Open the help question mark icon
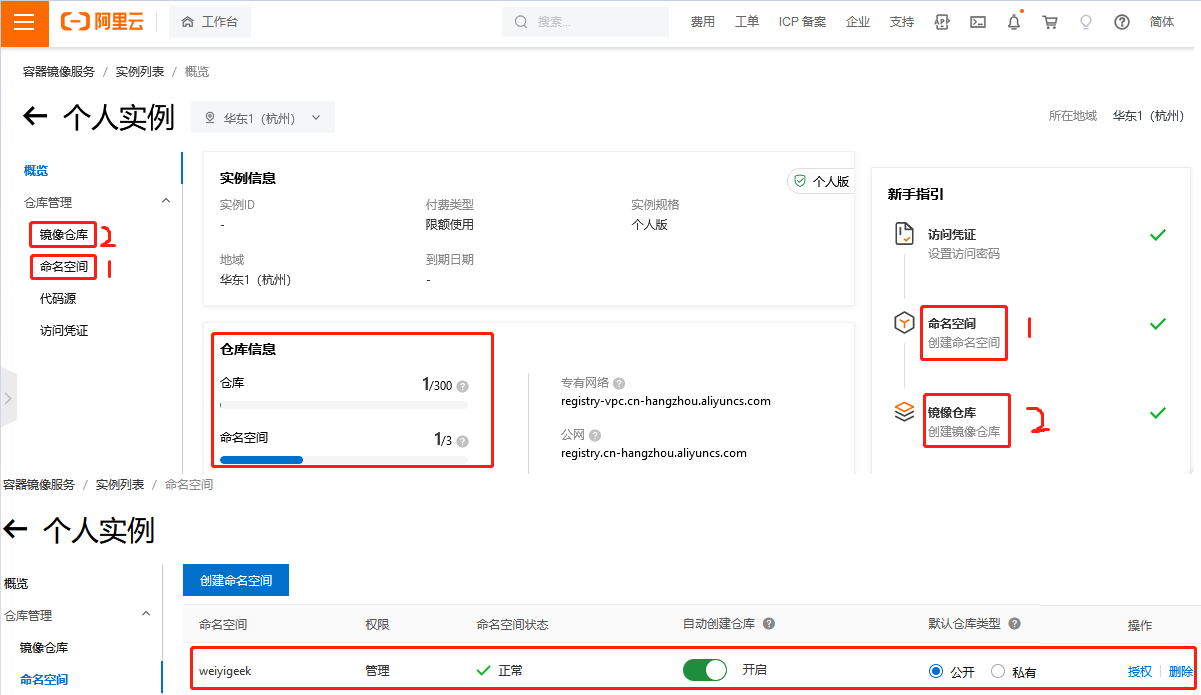This screenshot has width=1201, height=695. pyautogui.click(x=1122, y=22)
